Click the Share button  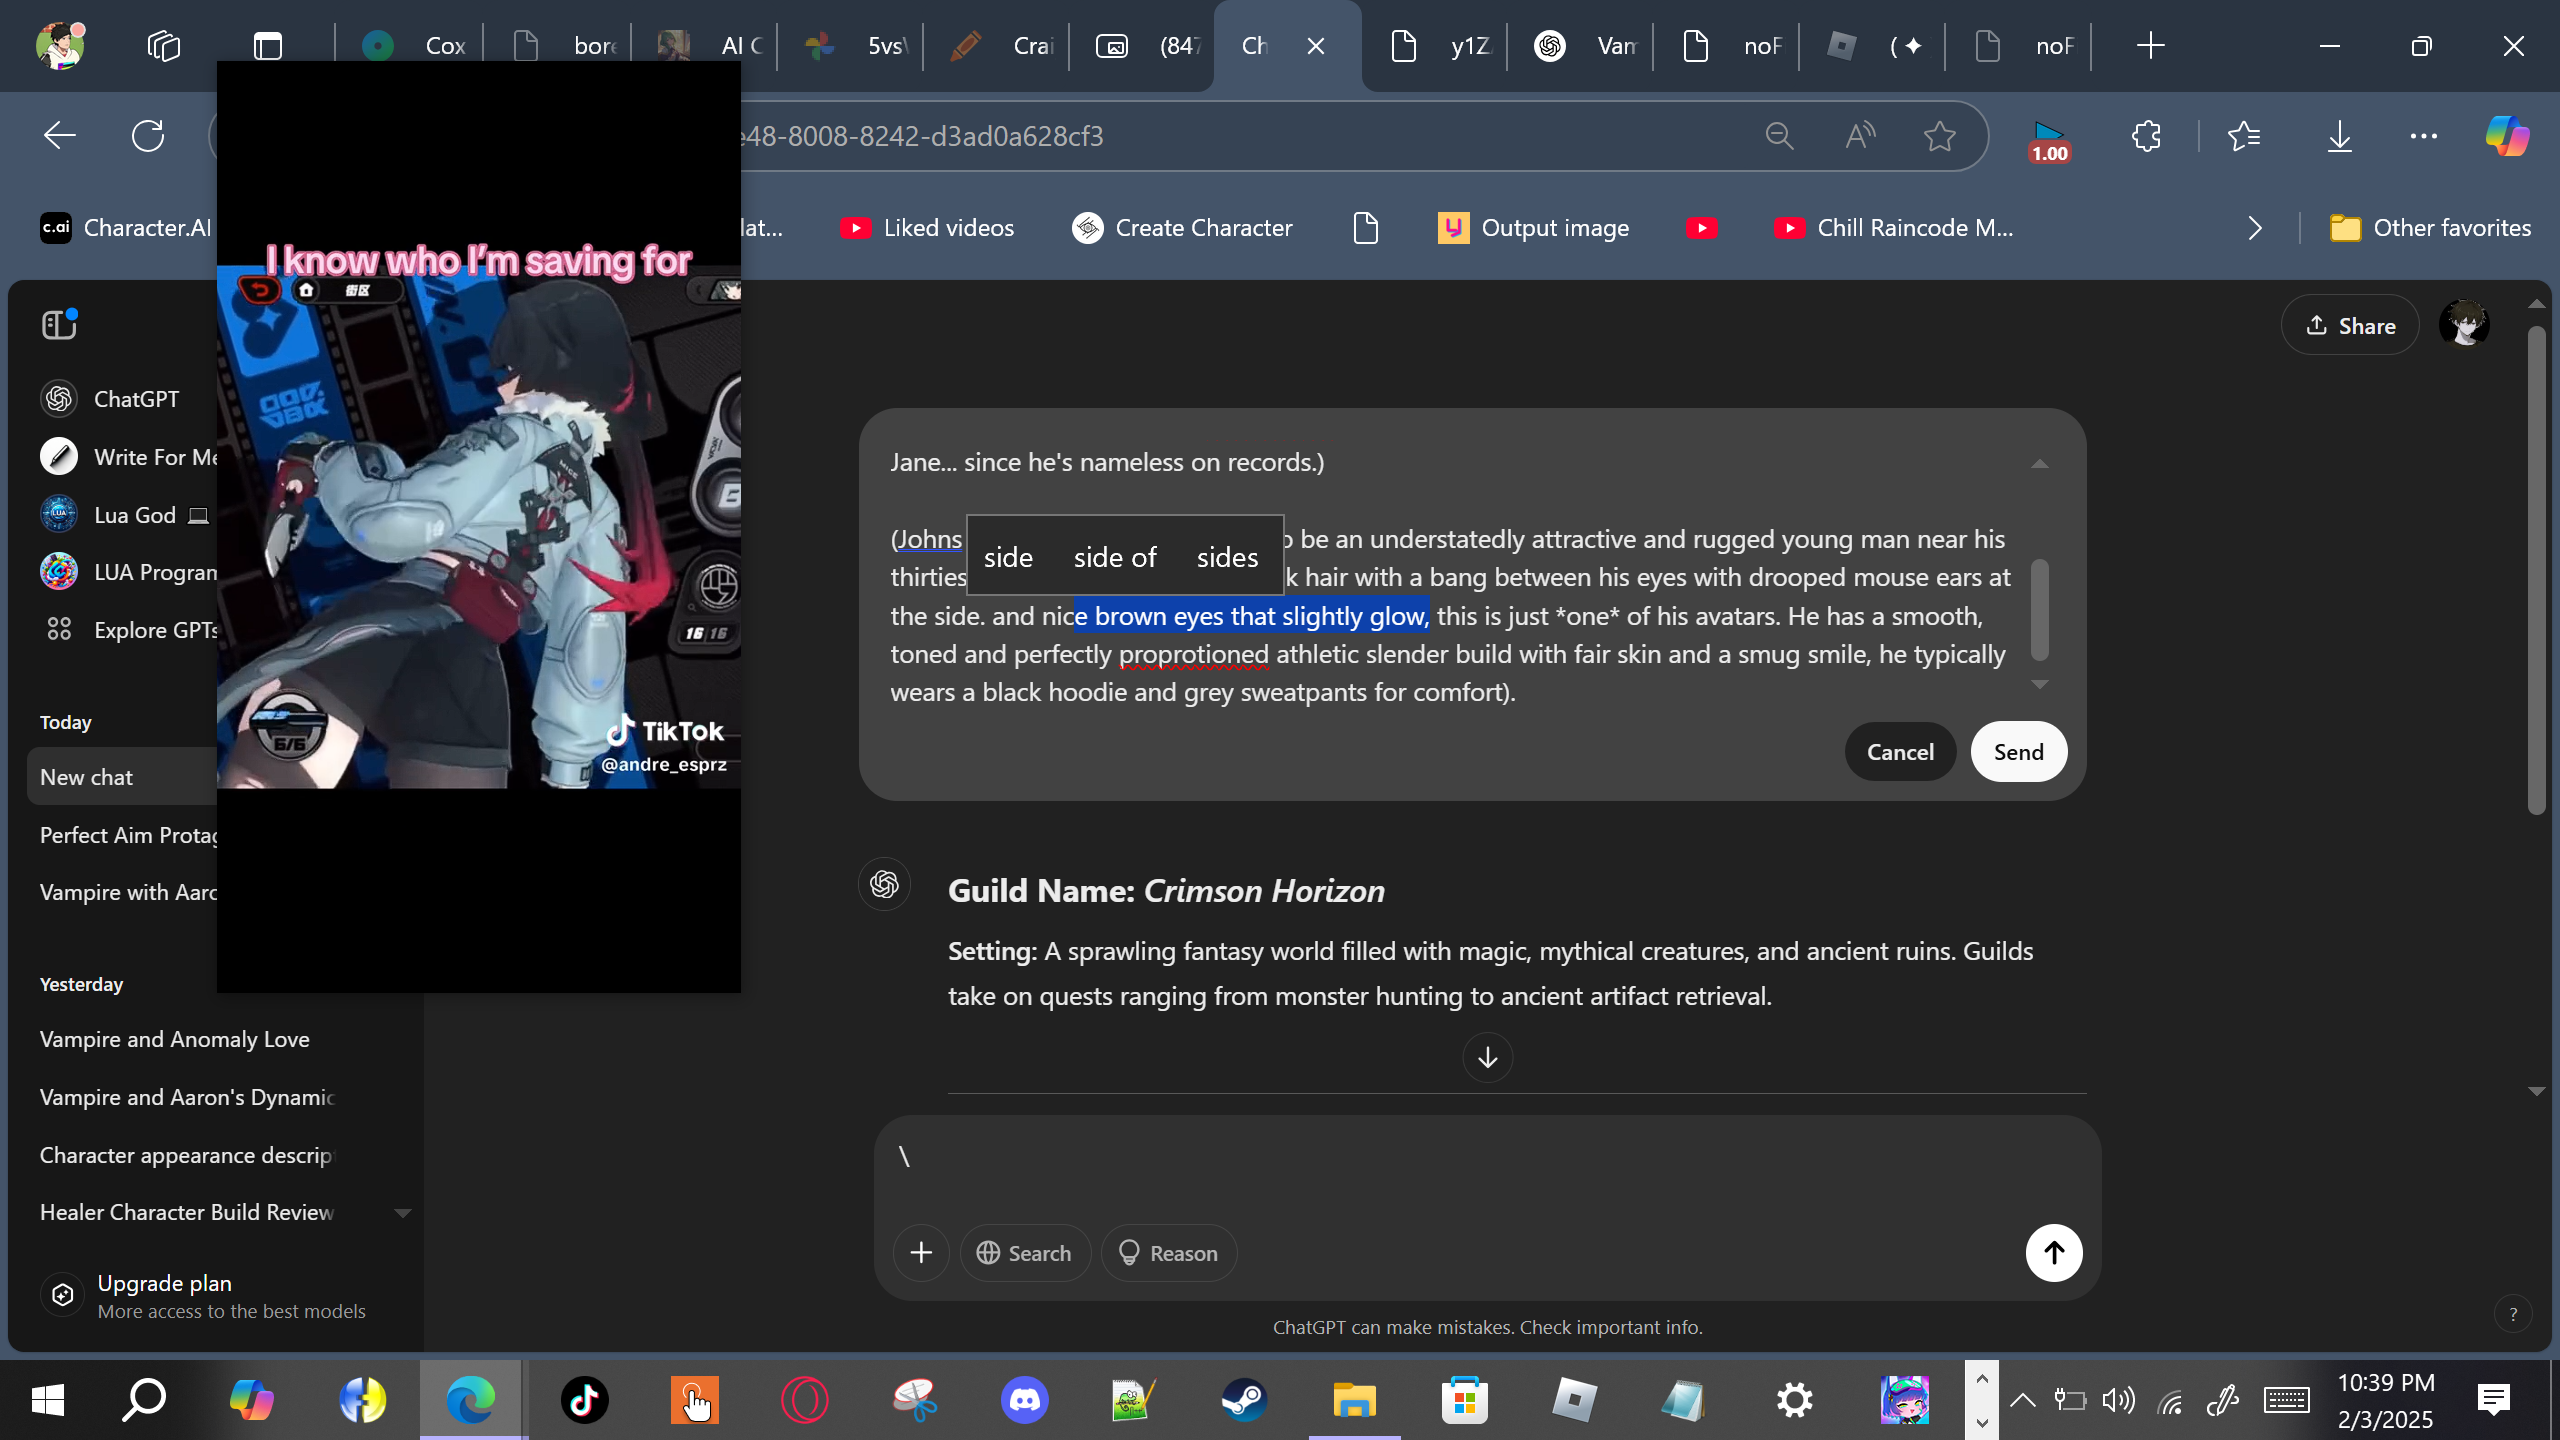2350,326
